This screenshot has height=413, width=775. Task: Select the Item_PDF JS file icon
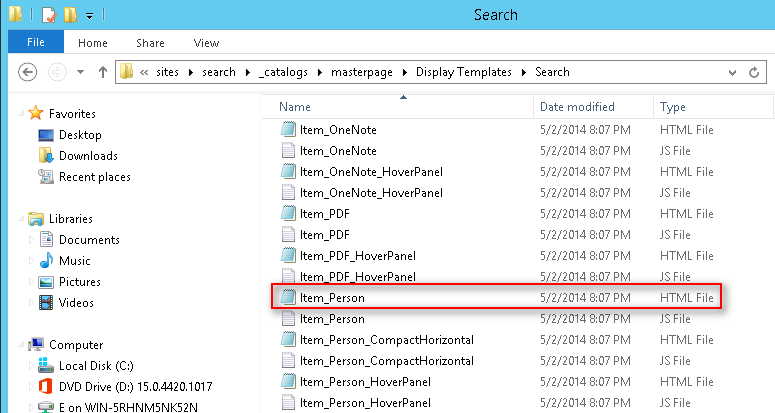click(x=288, y=235)
